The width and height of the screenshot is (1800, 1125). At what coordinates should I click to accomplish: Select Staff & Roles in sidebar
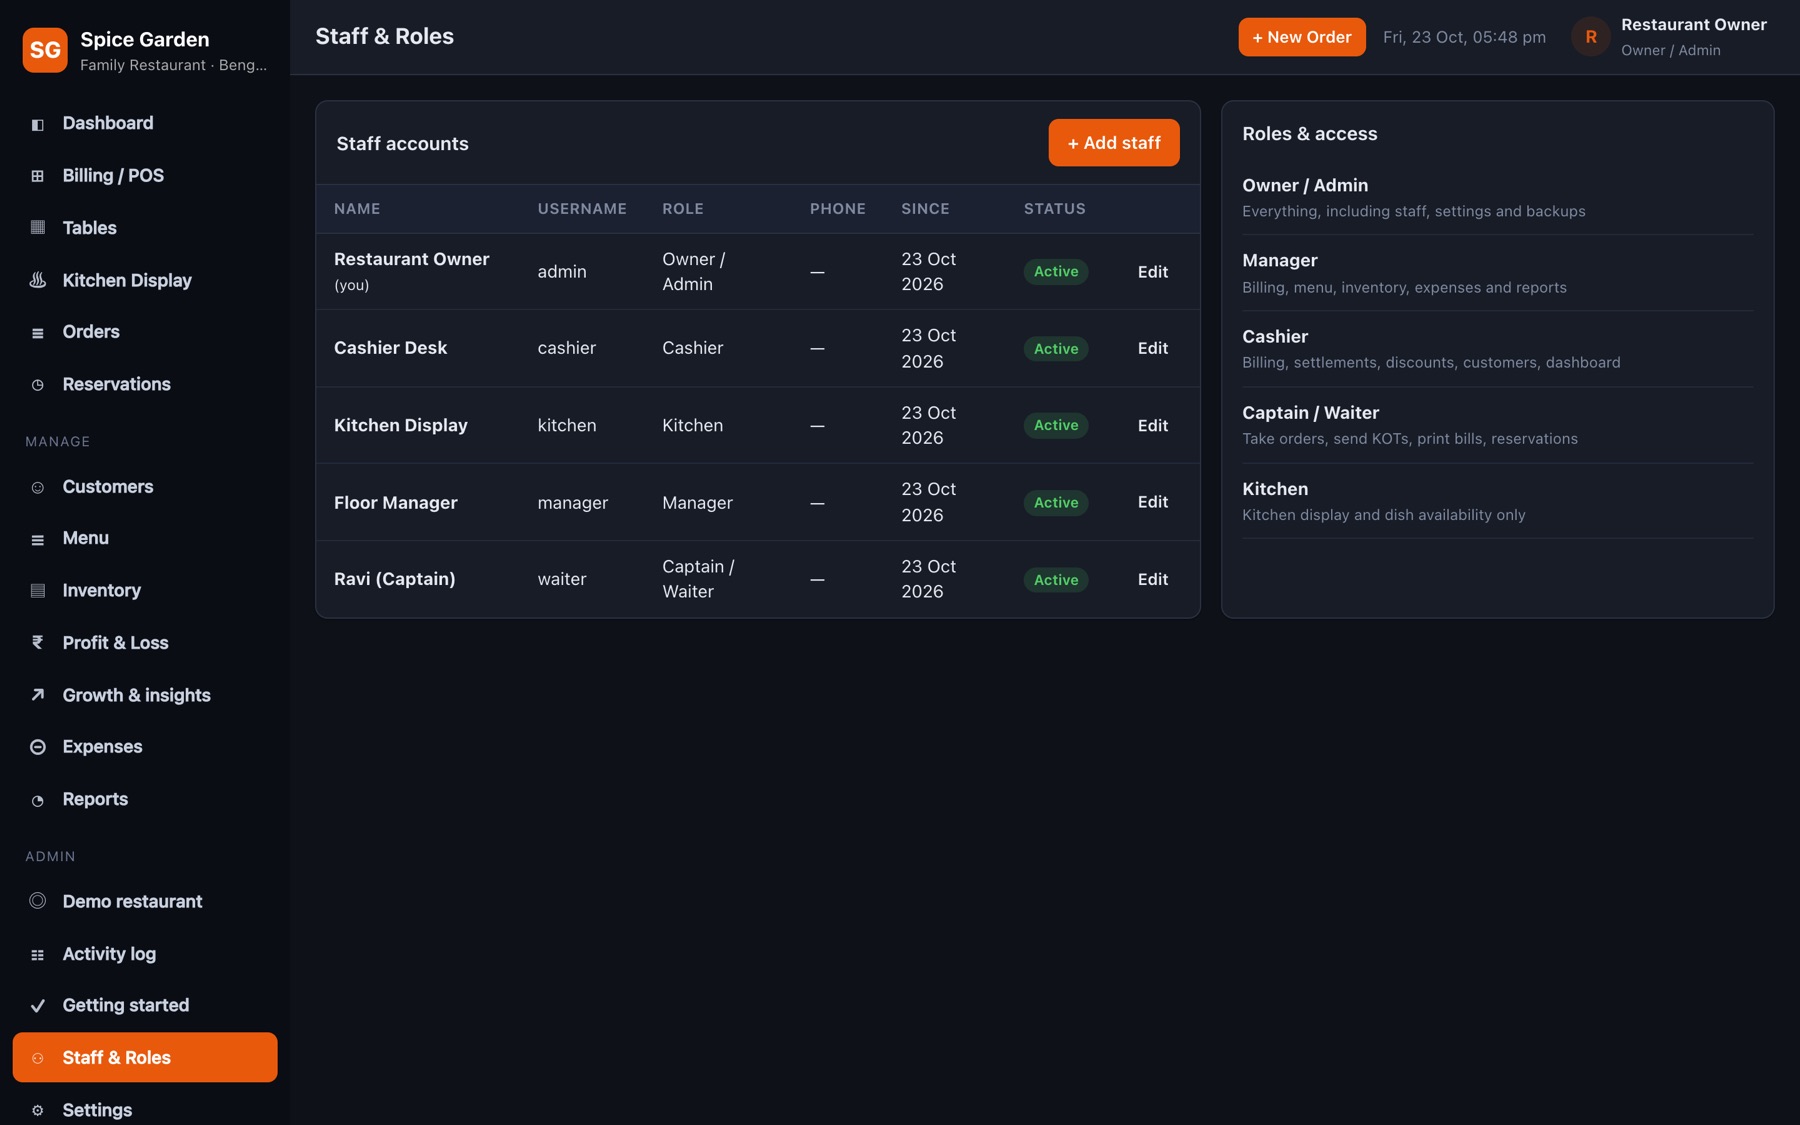pyautogui.click(x=145, y=1057)
